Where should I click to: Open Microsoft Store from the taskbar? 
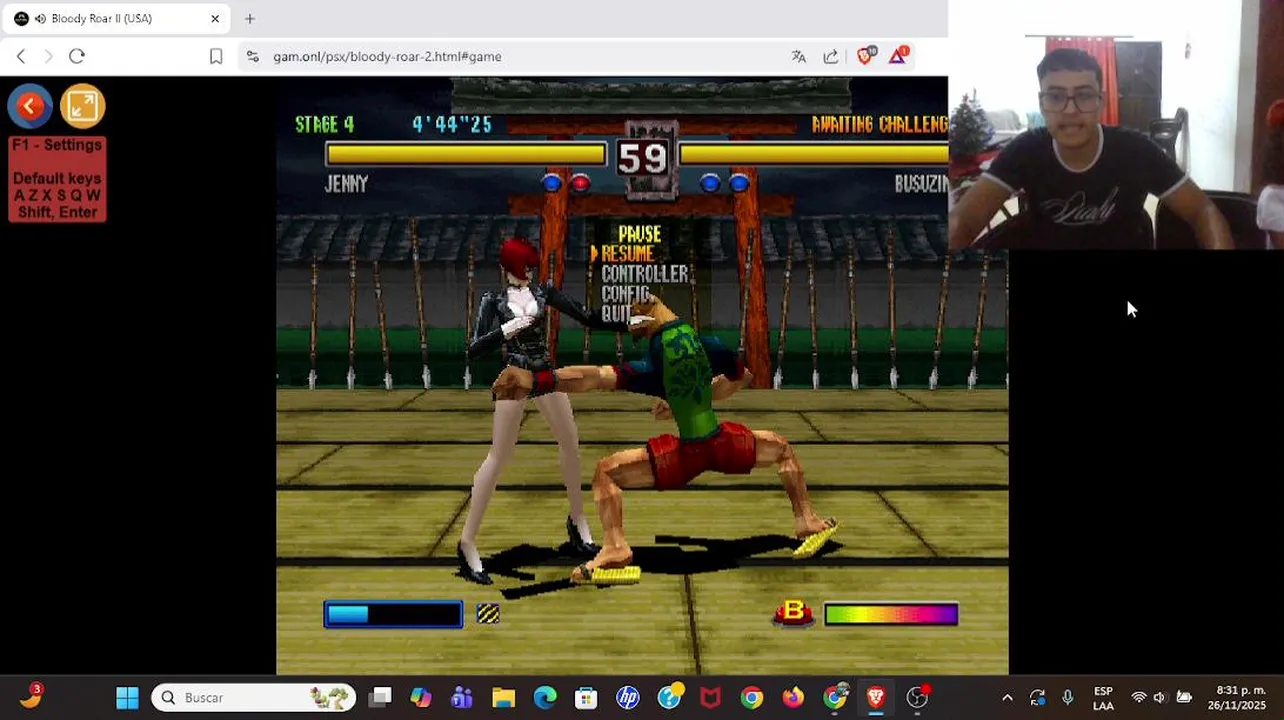pos(586,697)
